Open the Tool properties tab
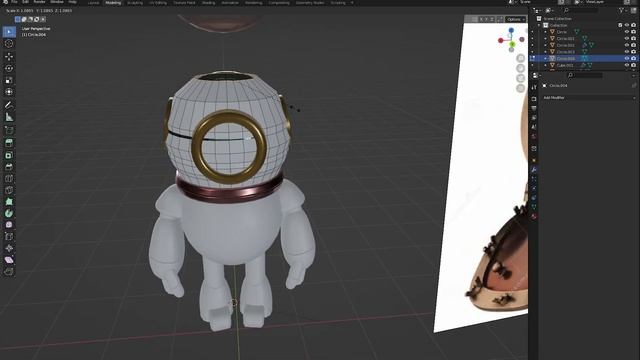 point(534,87)
